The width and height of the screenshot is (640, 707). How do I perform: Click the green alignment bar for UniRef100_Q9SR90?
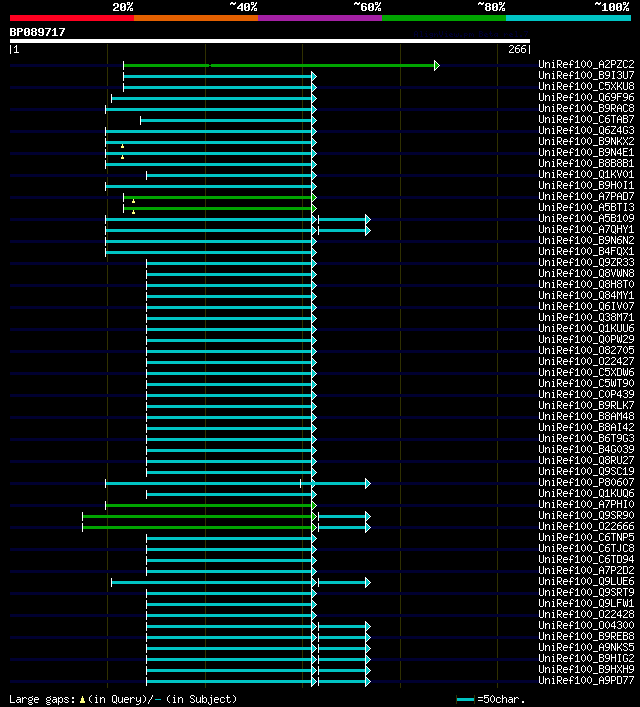click(x=198, y=516)
